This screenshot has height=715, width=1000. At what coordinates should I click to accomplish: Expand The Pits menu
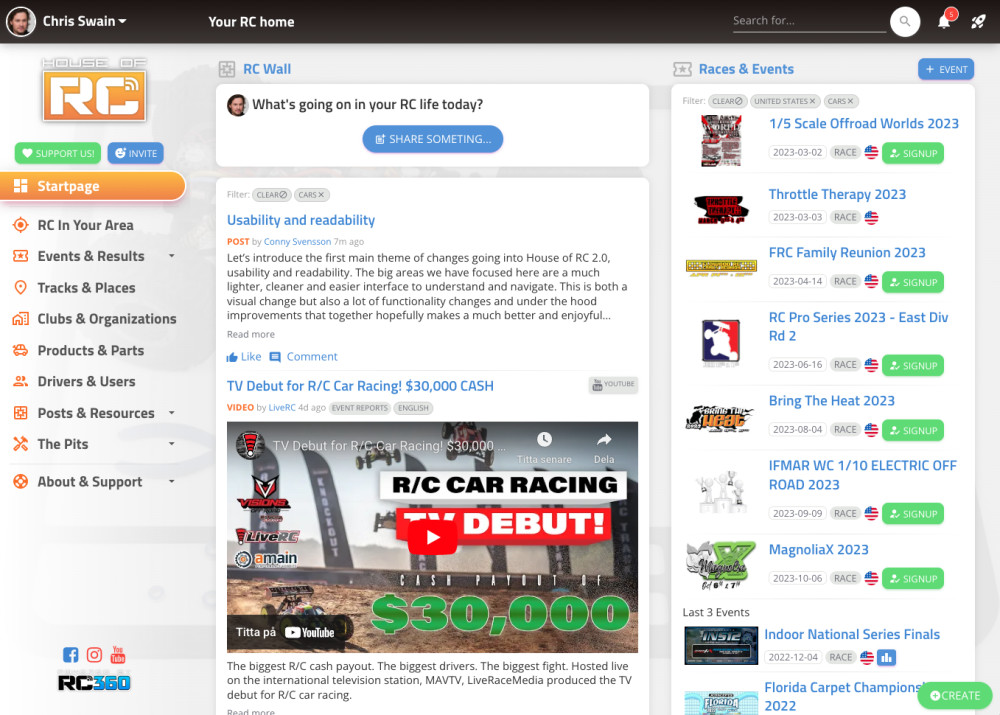tap(172, 444)
